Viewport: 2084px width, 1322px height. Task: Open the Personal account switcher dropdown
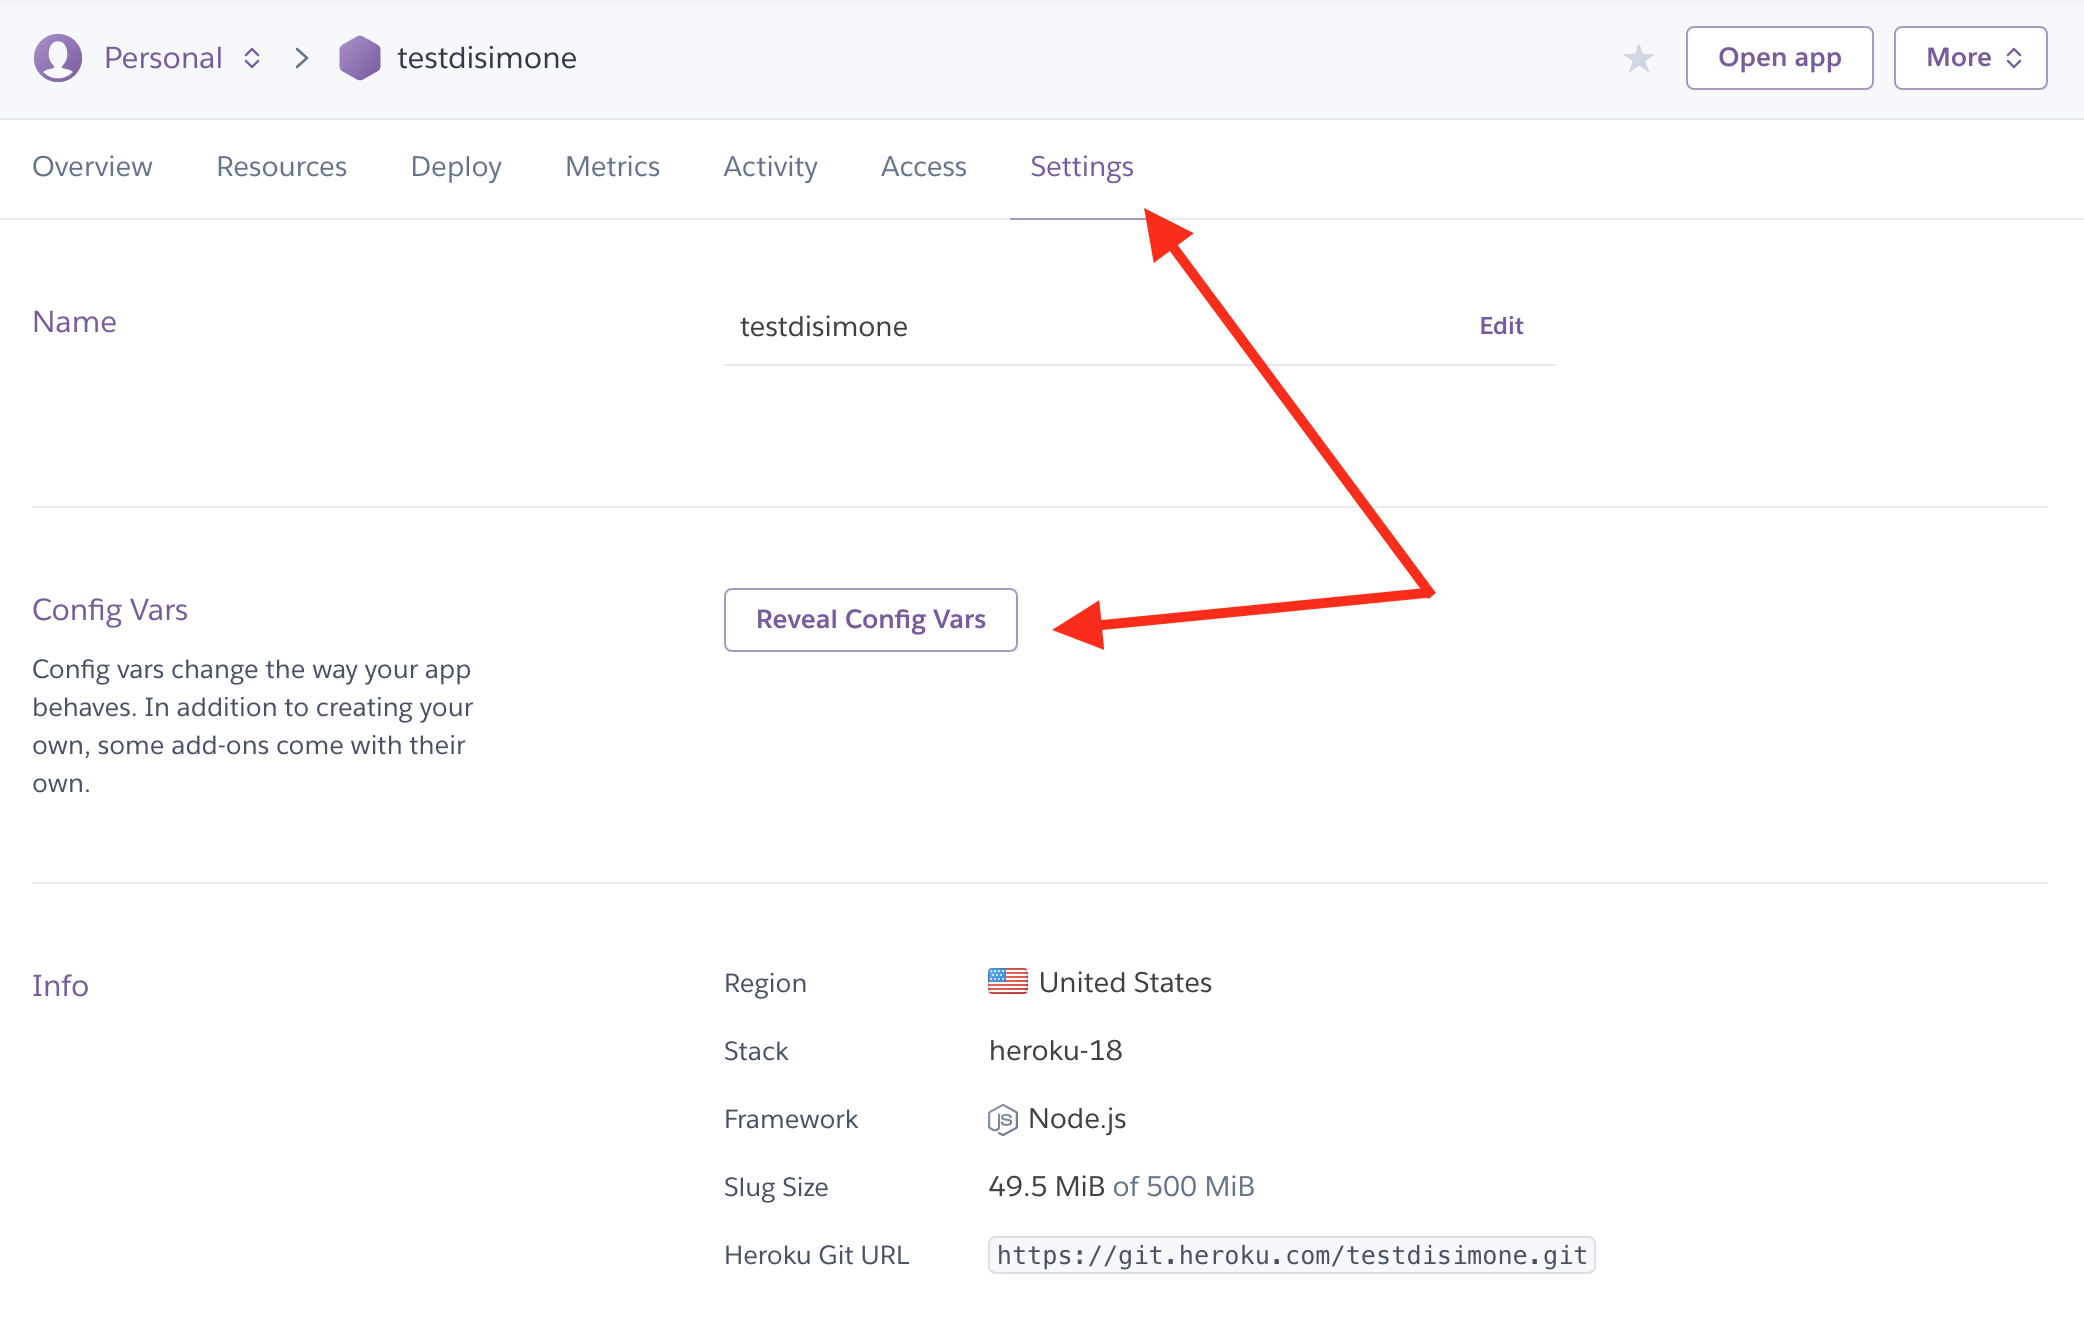tap(182, 58)
